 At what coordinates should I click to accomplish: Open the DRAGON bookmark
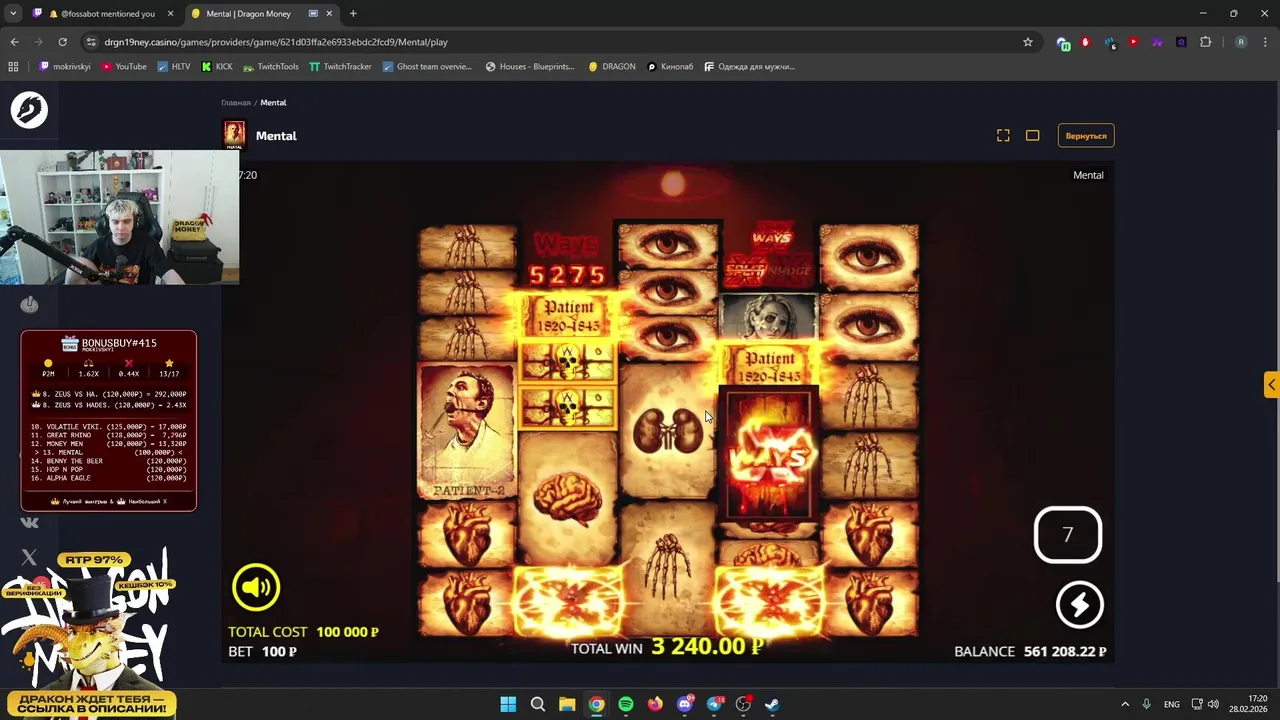point(611,67)
